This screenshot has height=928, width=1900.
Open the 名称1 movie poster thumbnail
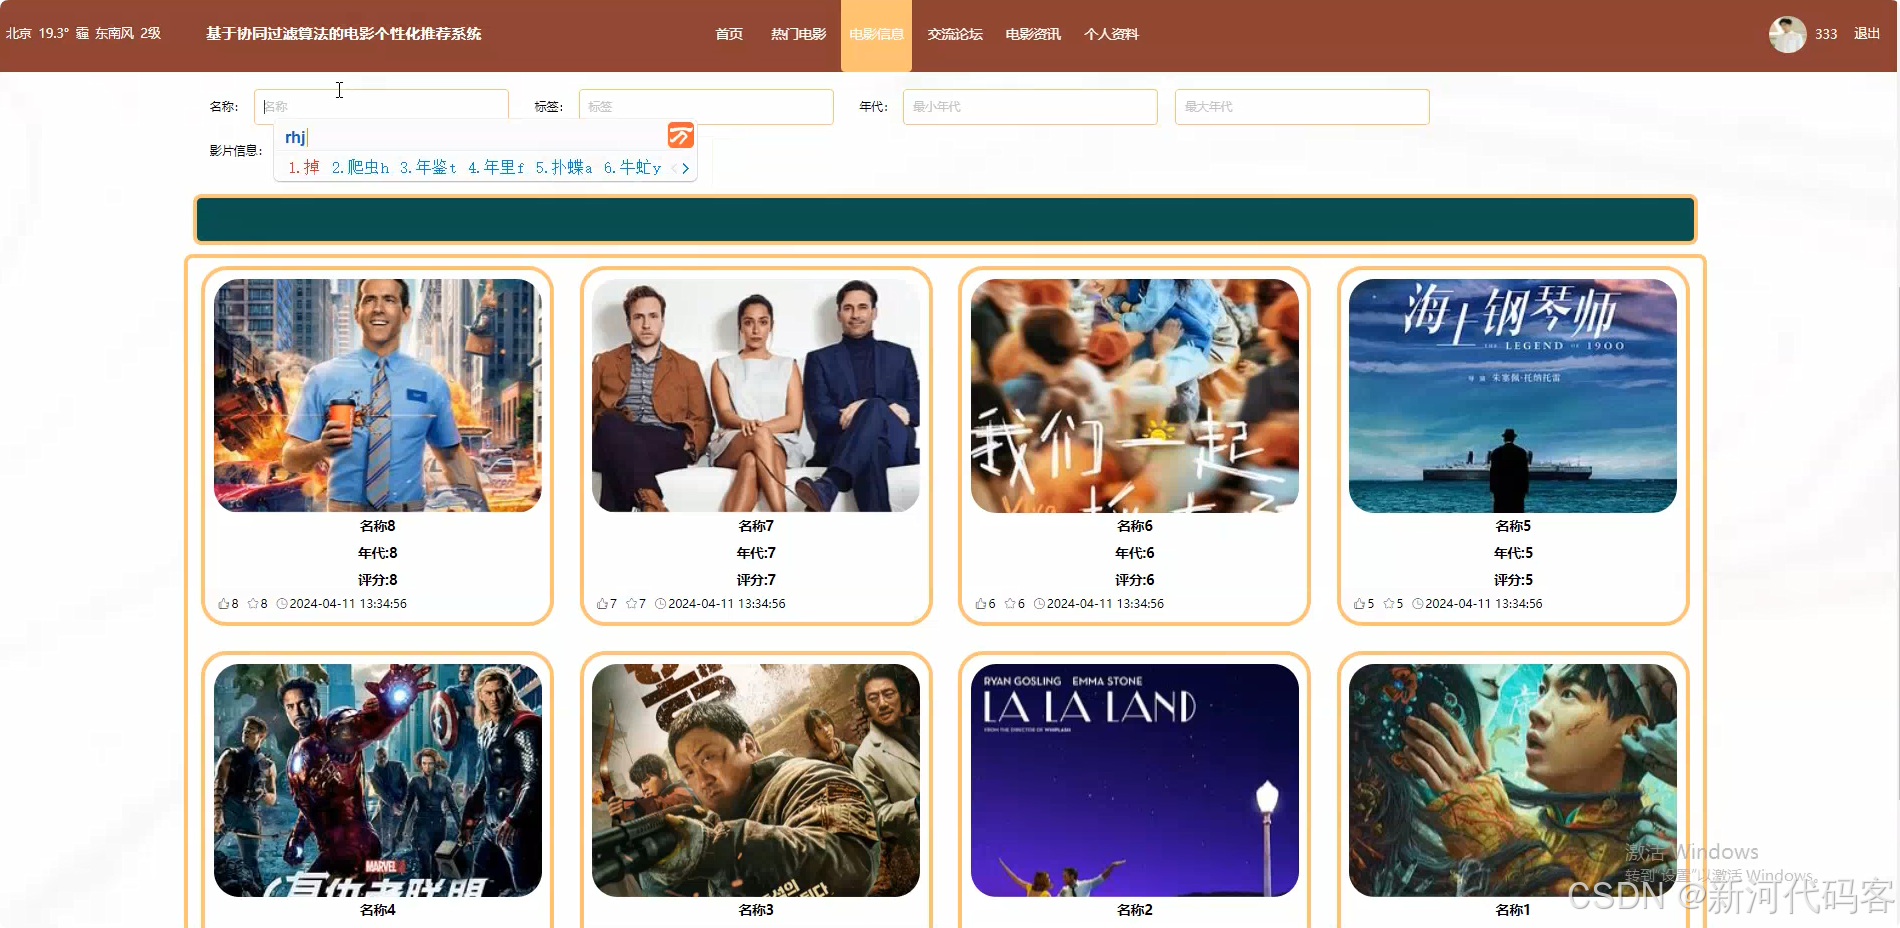point(1513,780)
